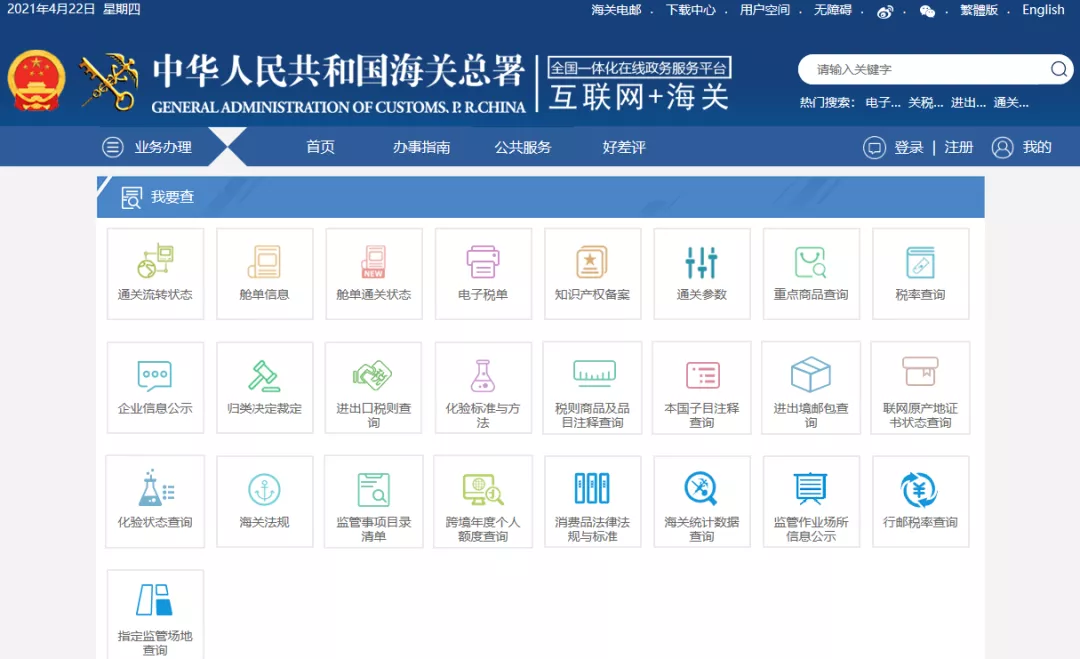The image size is (1080, 659).
Task: Select 重点商品查询 shopping bag icon
Action: pyautogui.click(x=811, y=262)
